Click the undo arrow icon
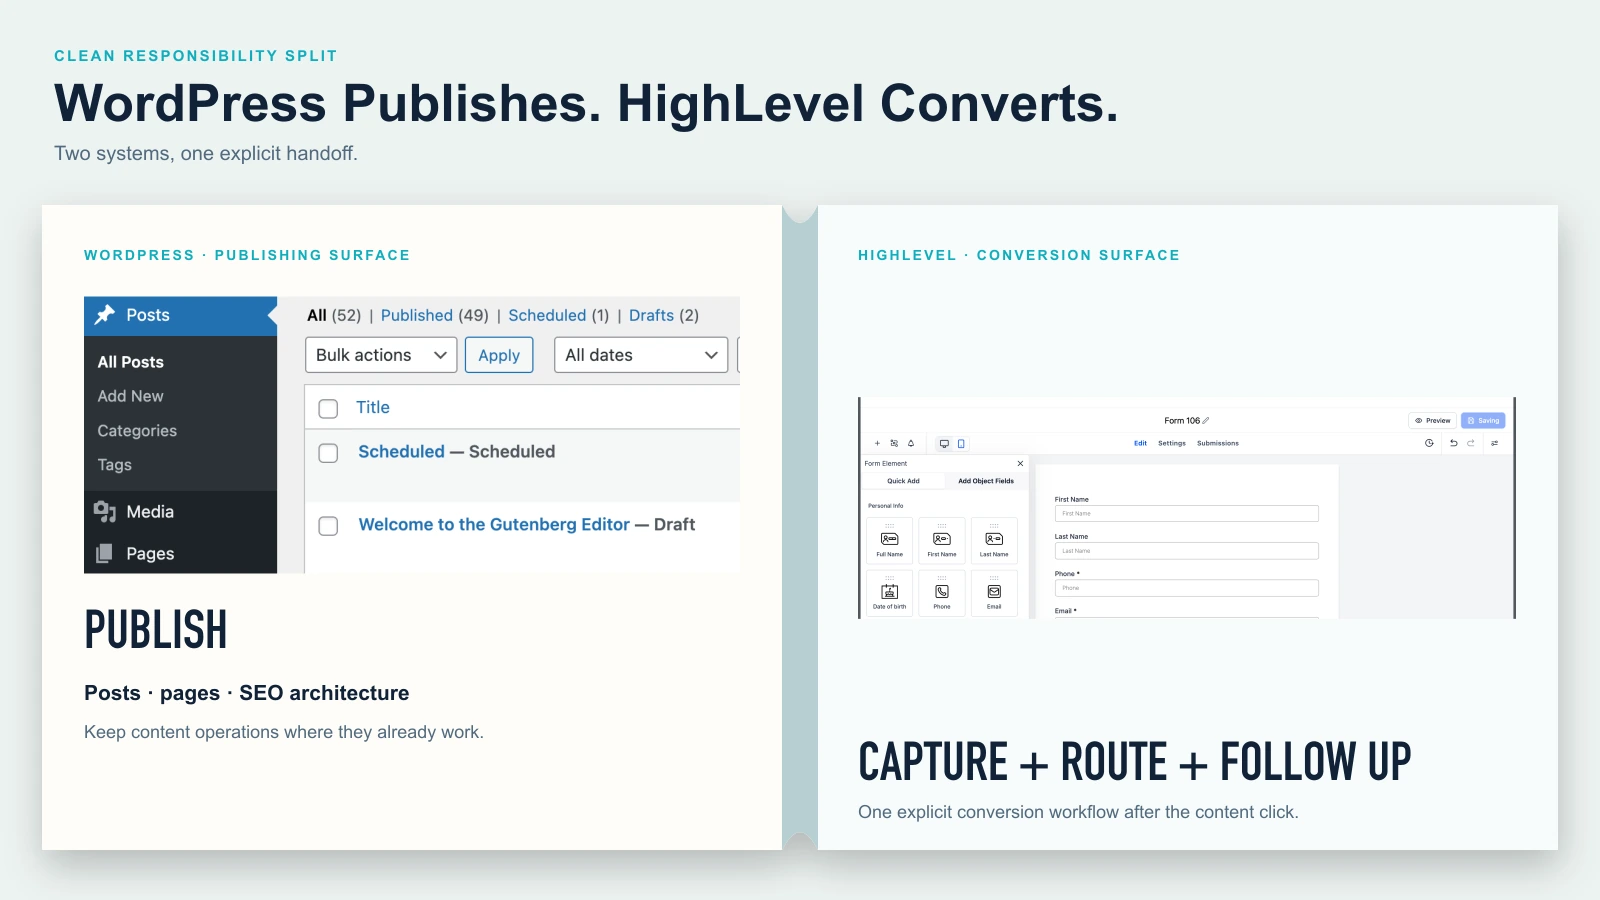The width and height of the screenshot is (1600, 900). coord(1453,443)
